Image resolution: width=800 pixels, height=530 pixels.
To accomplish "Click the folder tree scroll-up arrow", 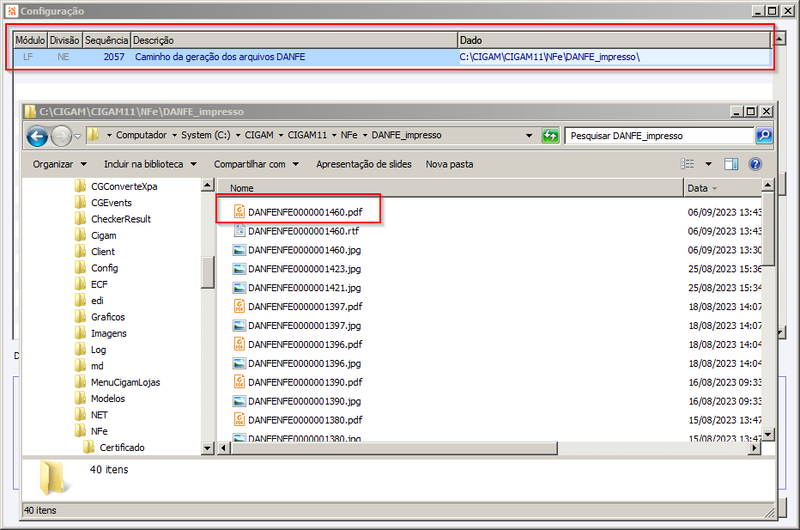I will click(x=207, y=185).
